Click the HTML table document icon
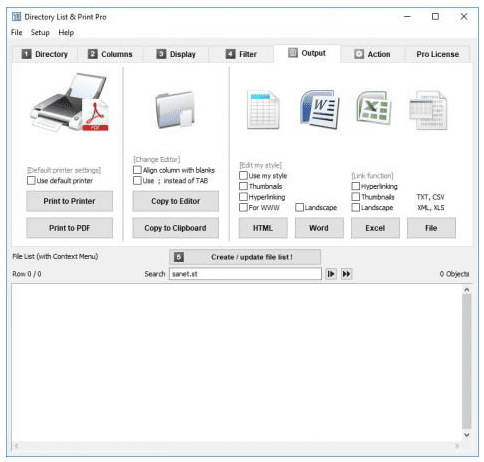The image size is (484, 462). [263, 109]
